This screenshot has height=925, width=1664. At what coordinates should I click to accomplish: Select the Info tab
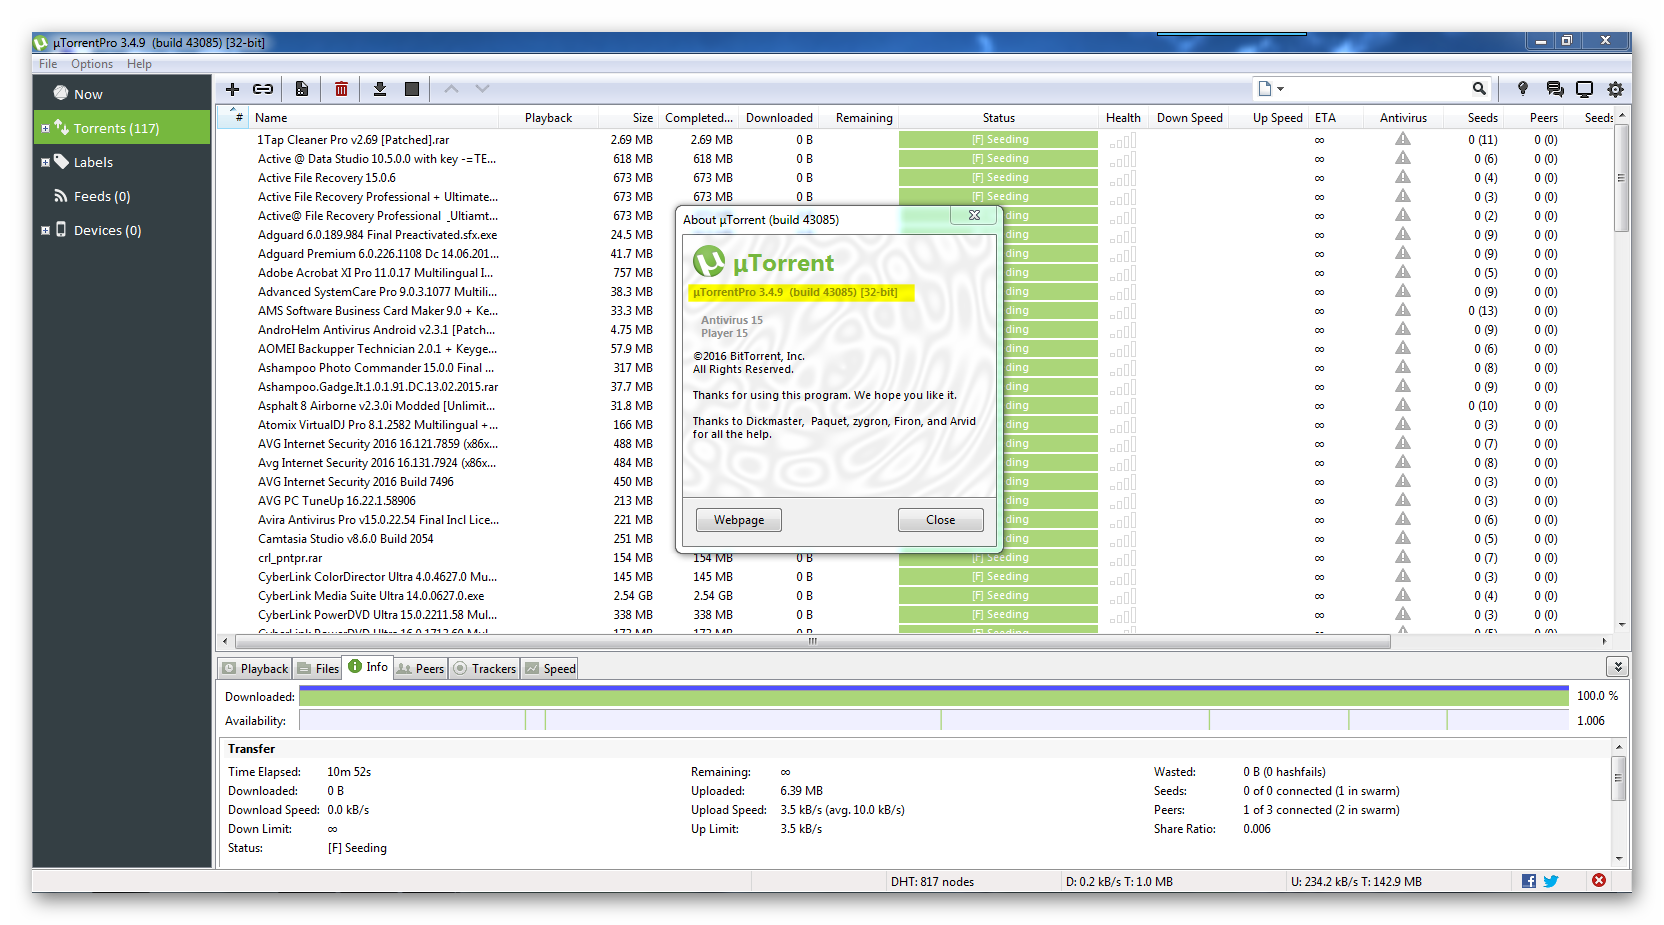368,667
